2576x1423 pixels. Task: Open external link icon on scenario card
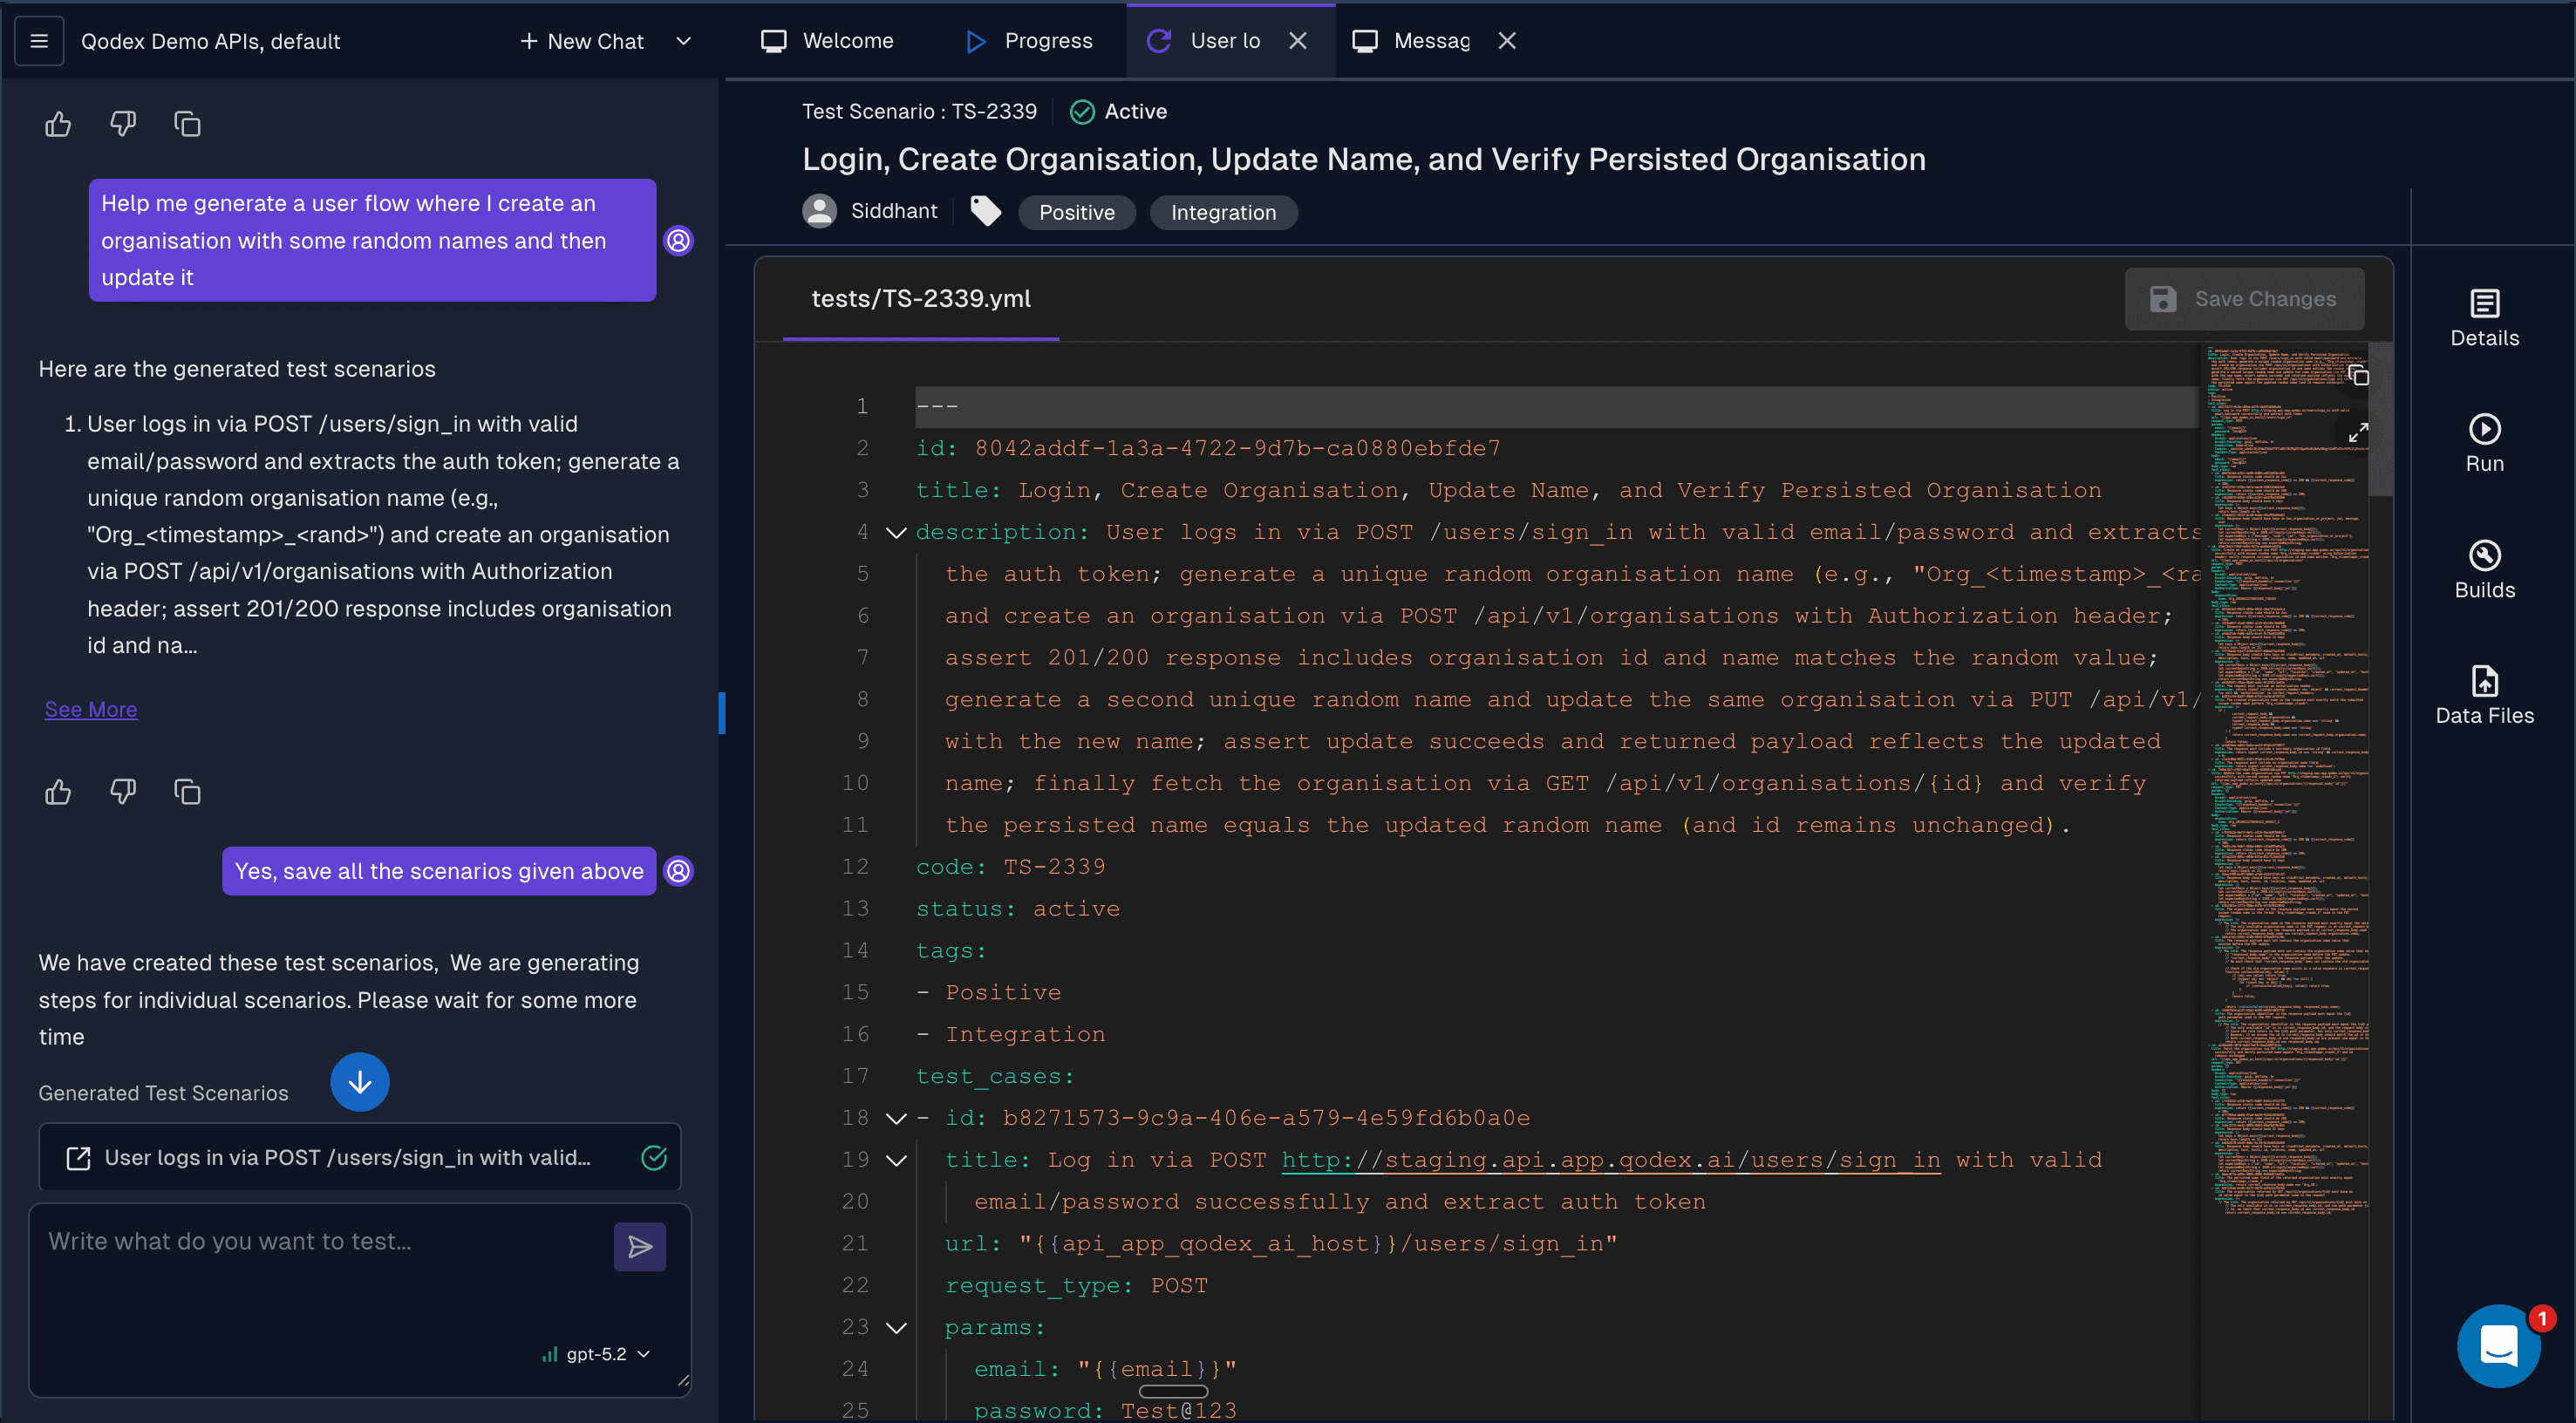78,1158
